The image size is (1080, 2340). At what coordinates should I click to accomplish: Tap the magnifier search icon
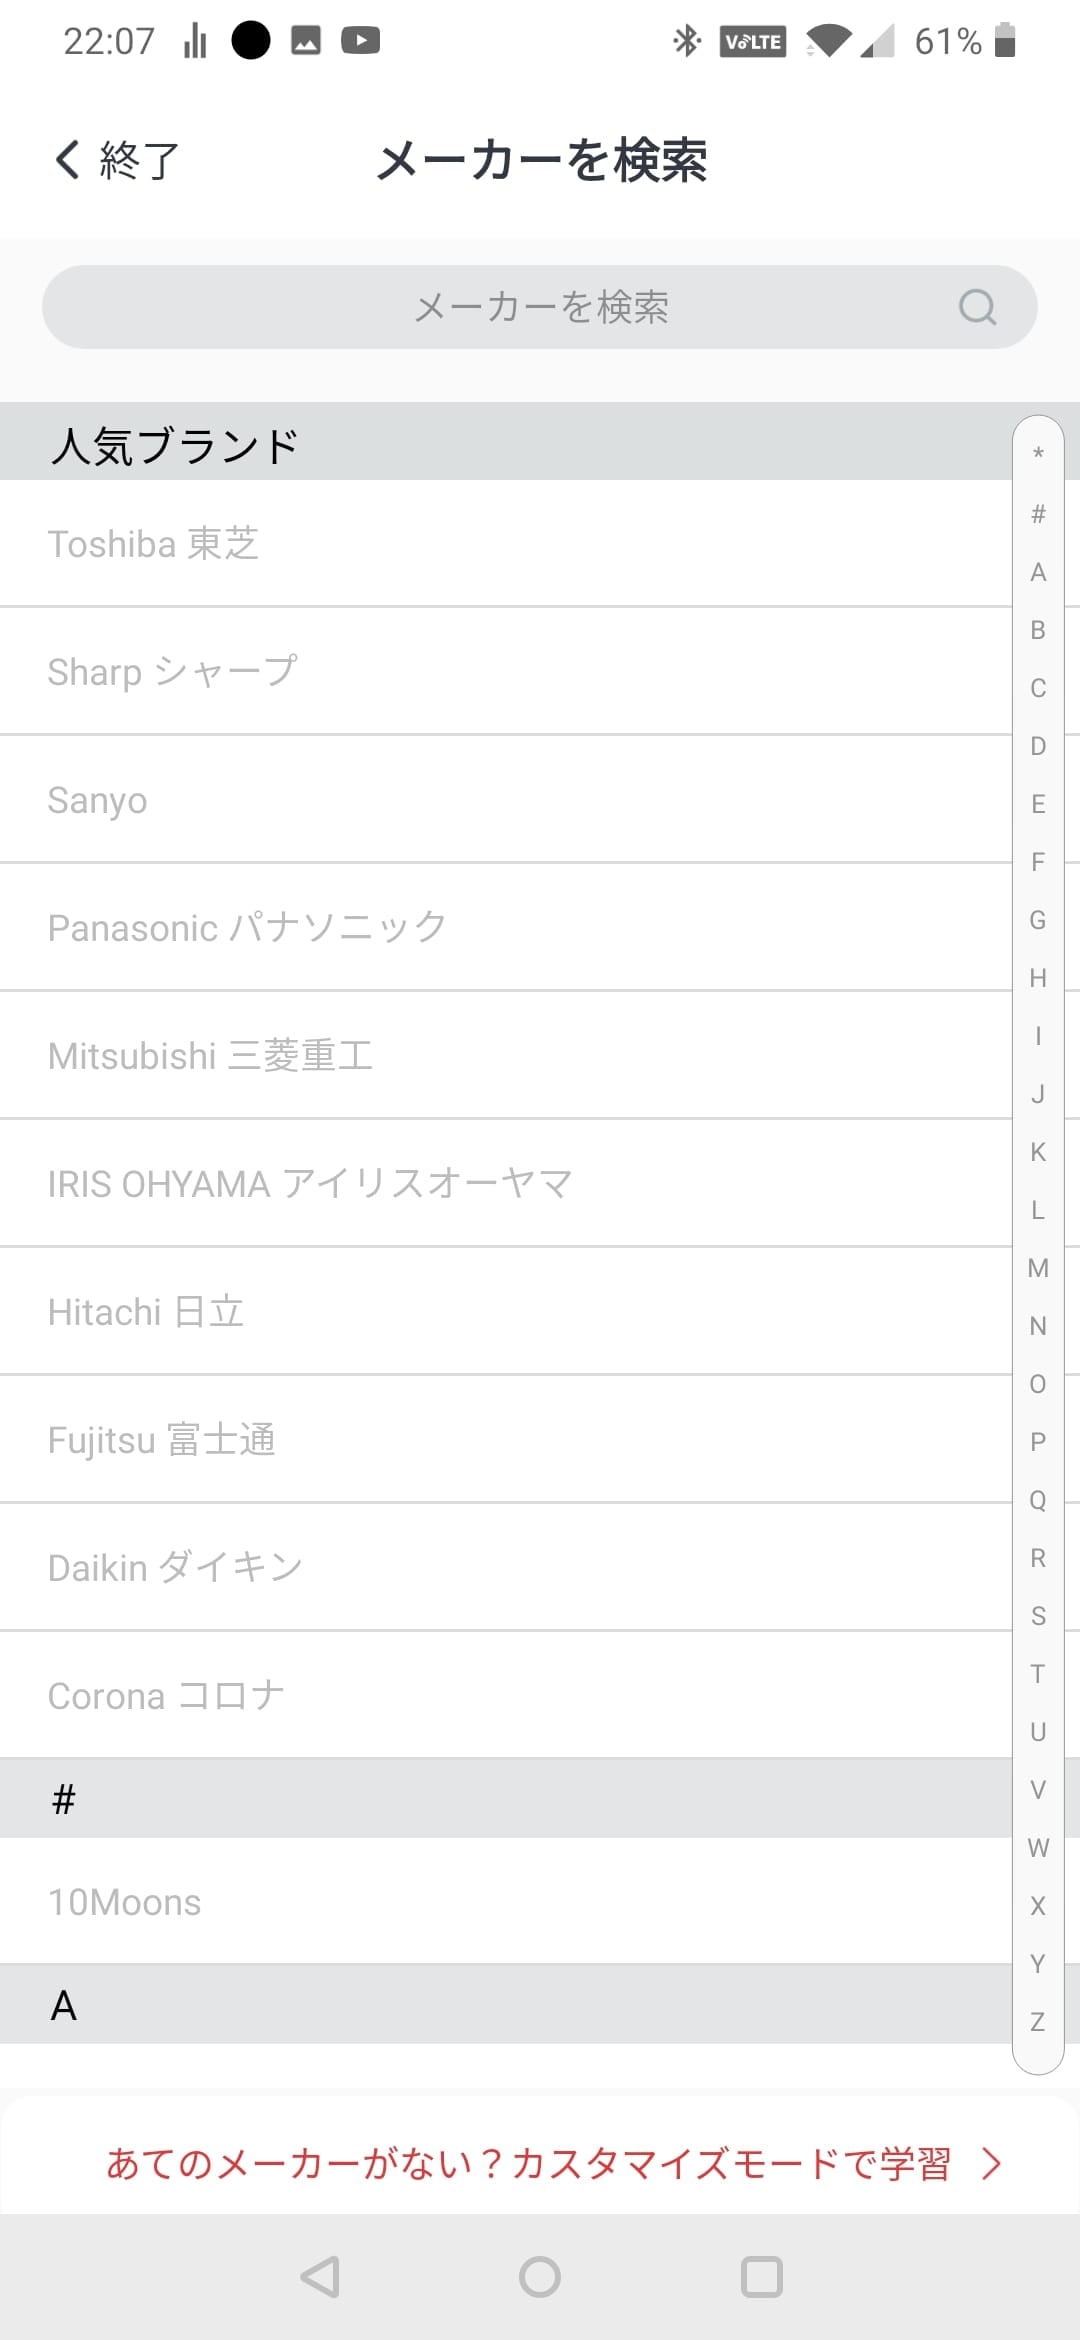(x=977, y=307)
